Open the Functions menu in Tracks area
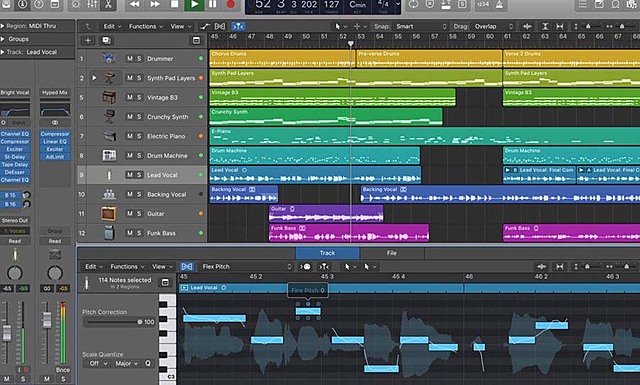 pyautogui.click(x=146, y=27)
